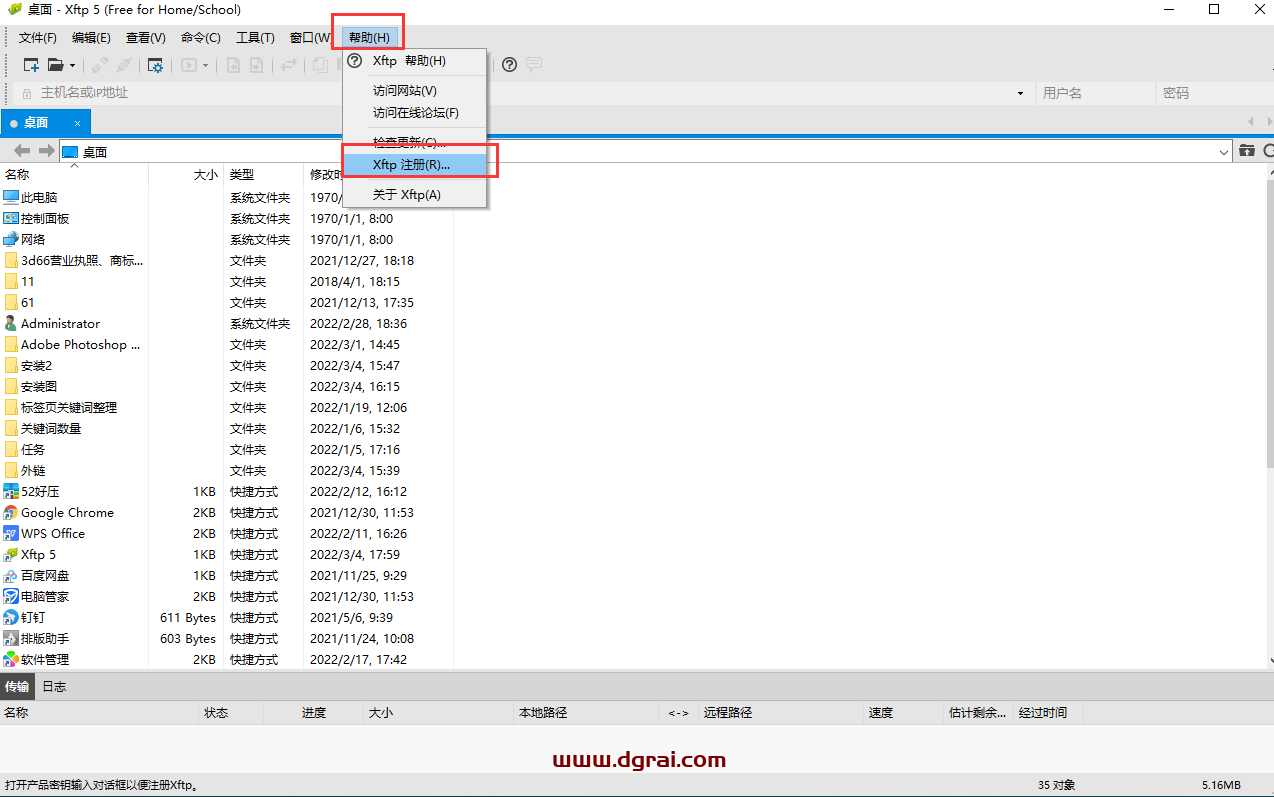Select the 此电脑 computer icon
The width and height of the screenshot is (1274, 797).
coord(11,198)
